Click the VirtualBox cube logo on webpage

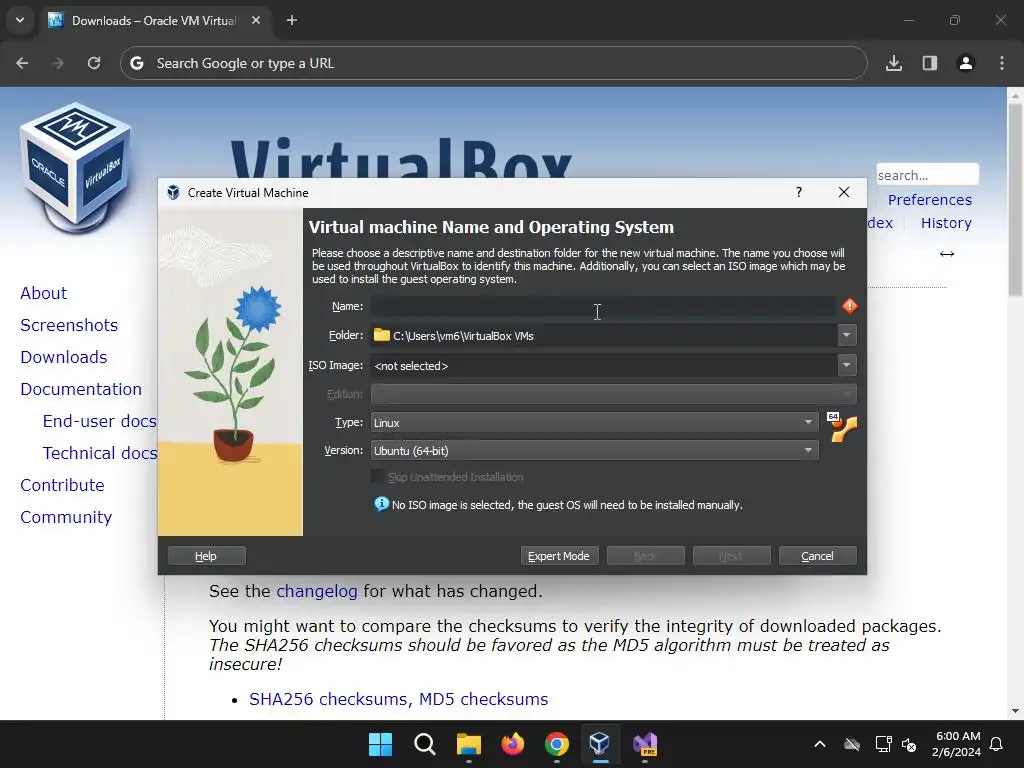tap(76, 167)
